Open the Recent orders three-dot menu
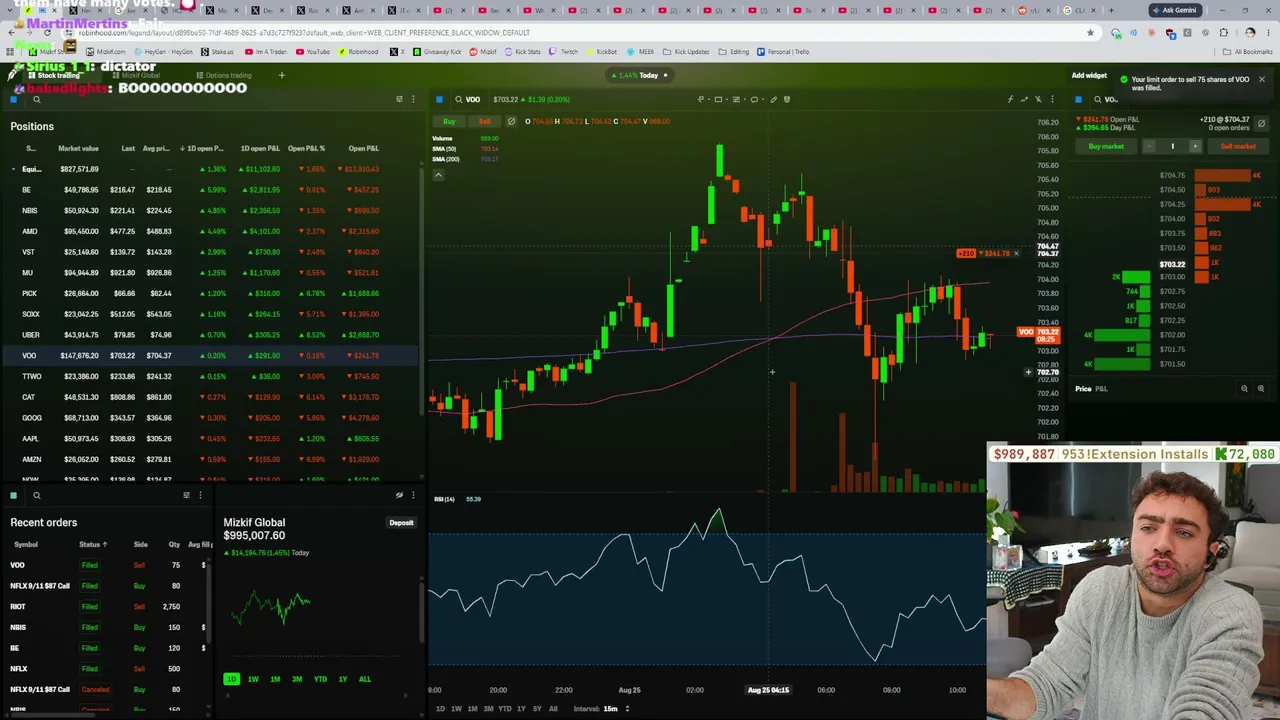This screenshot has height=720, width=1280. tap(200, 495)
